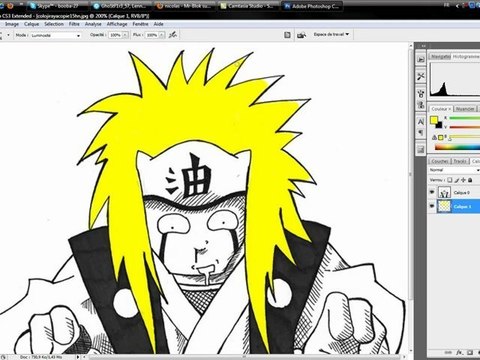Open the brush preset picker arrow
Image resolution: width=480 pixels, height=360 pixels.
pos(8,35)
